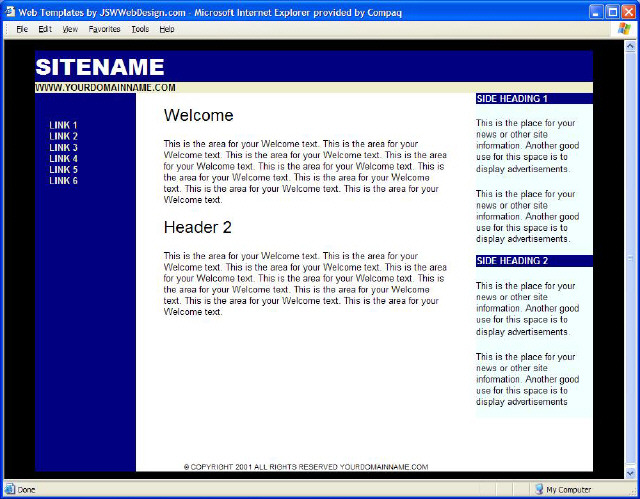Screen dimensions: 640x499
Task: Open the File menu
Action: pos(22,29)
